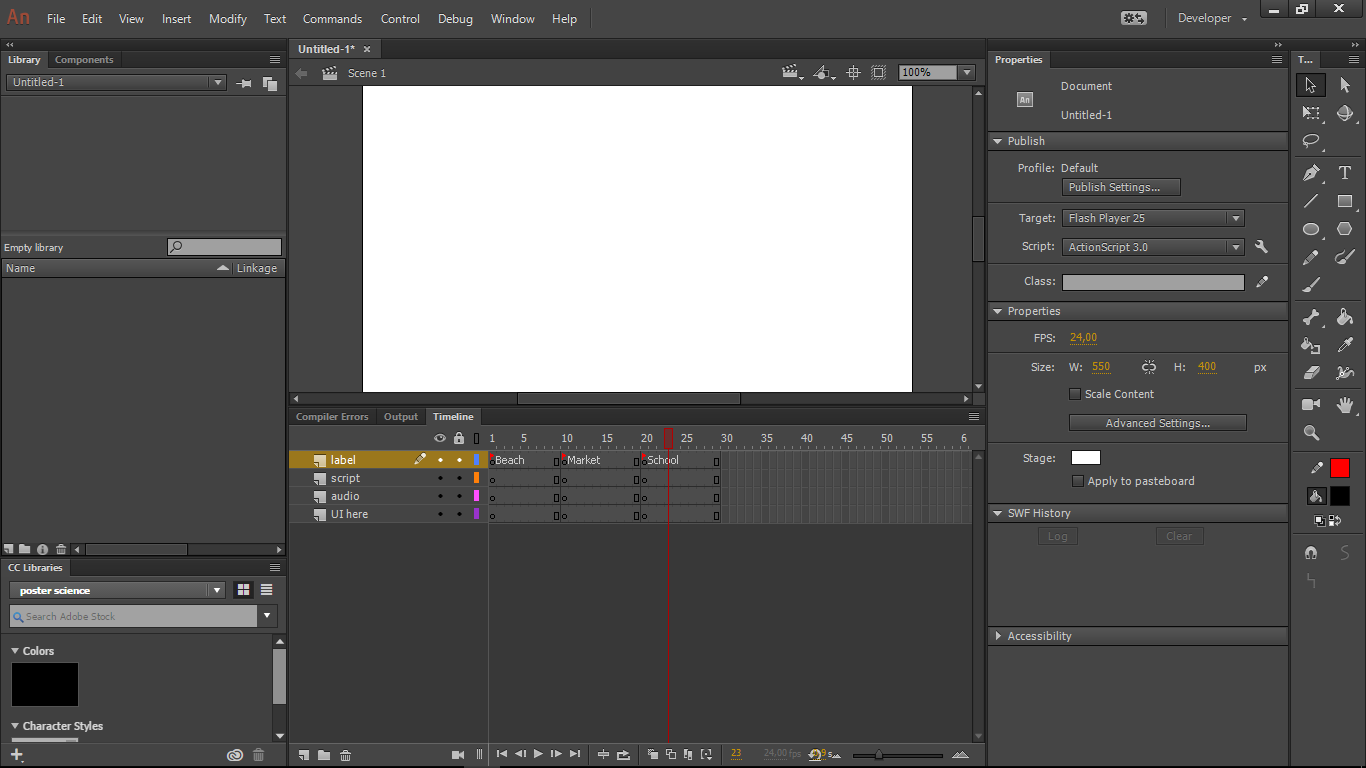1366x768 pixels.
Task: Open the Commands menu
Action: (x=332, y=19)
